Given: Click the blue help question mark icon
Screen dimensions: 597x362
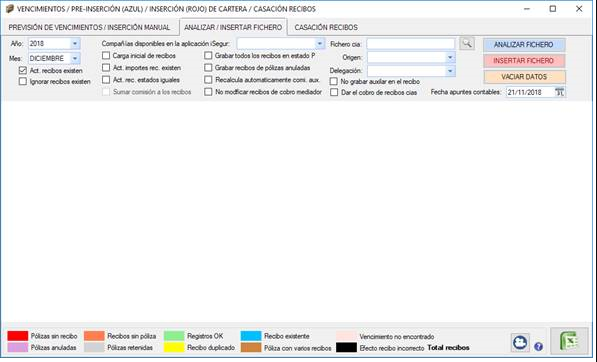Looking at the screenshot, I should point(538,346).
